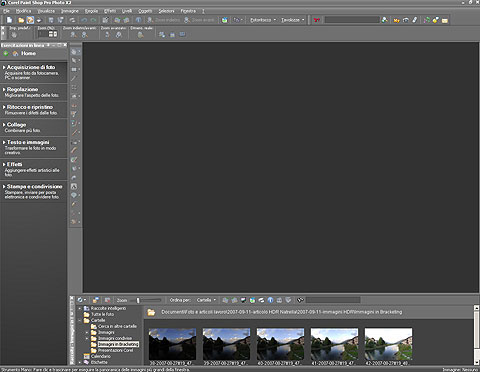This screenshot has height=372, width=480.
Task: Open the Effetti menu
Action: [110, 11]
